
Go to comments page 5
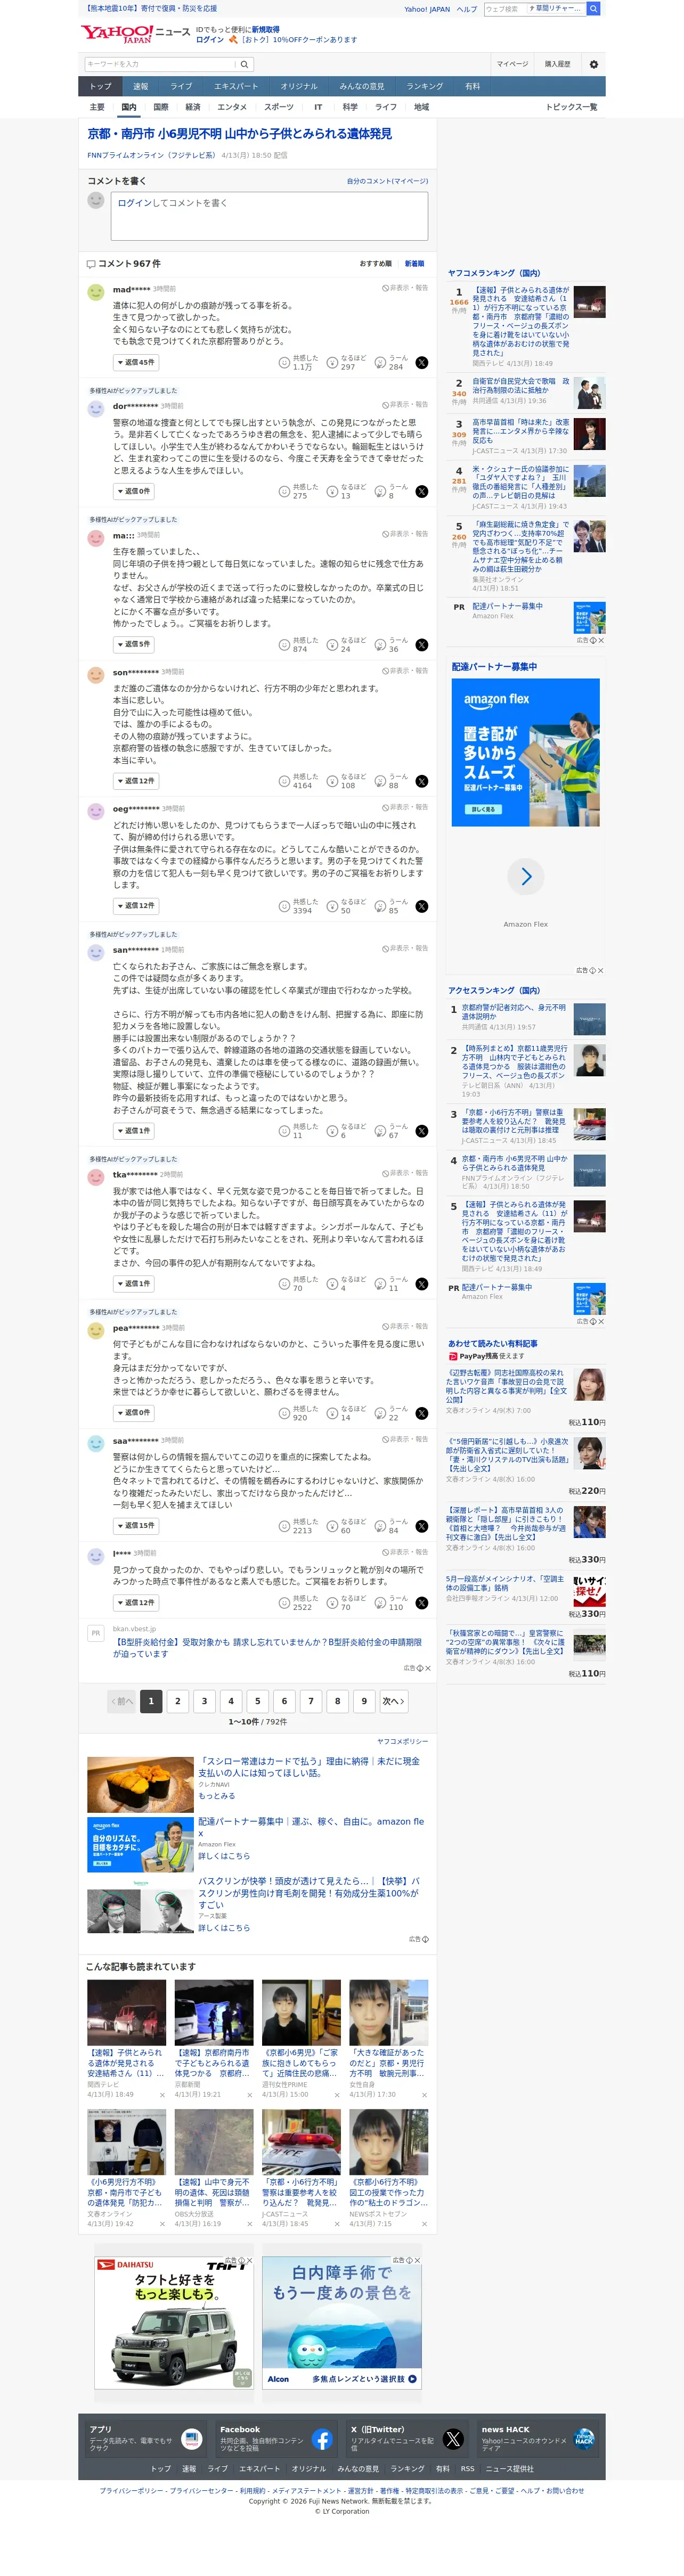(x=258, y=1701)
